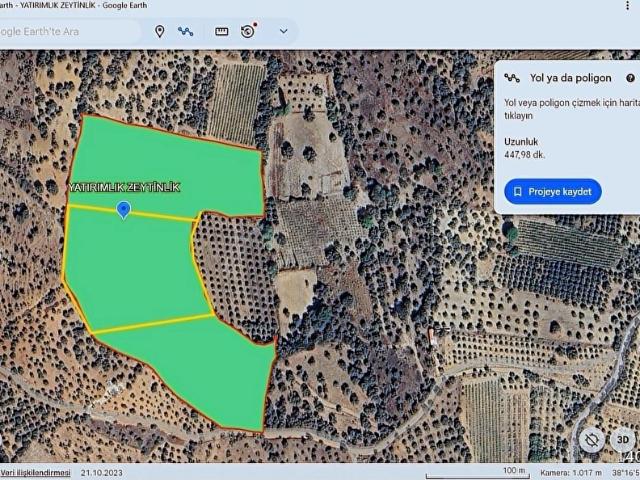640x480 pixels.
Task: Click the blue placemark pin on map
Action: (x=123, y=209)
